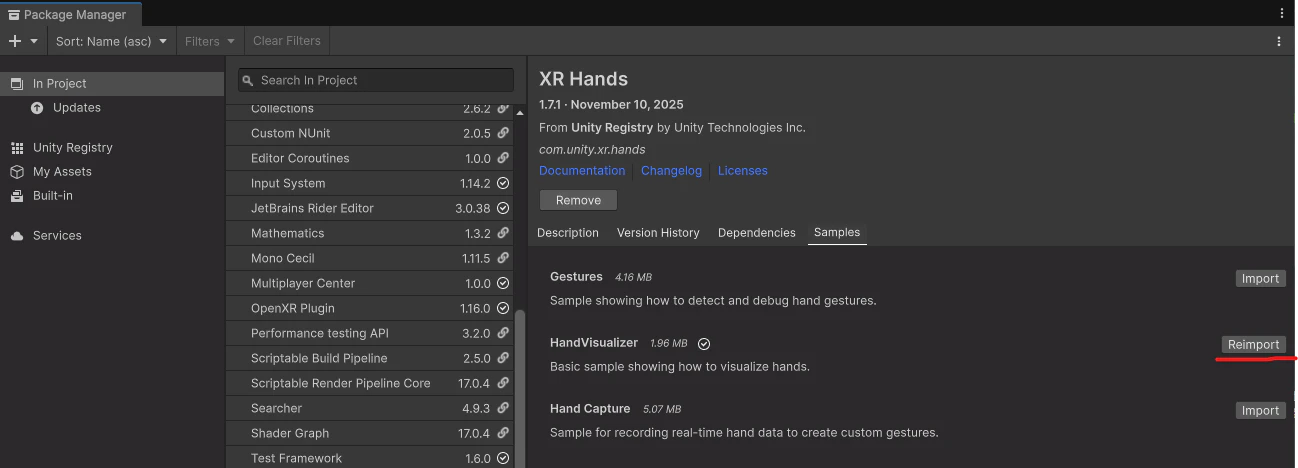
Task: Click the Updates arrow-circle icon
Action: click(x=37, y=107)
